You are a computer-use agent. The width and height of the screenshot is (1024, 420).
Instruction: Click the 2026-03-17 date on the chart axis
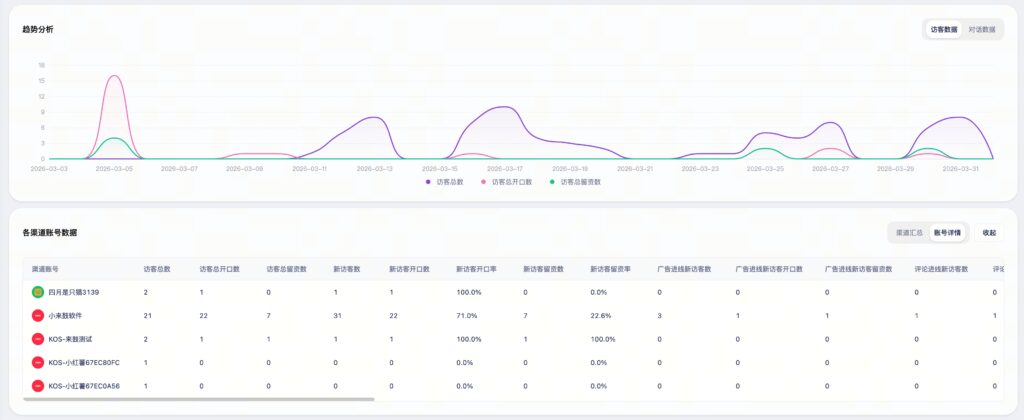[x=506, y=169]
